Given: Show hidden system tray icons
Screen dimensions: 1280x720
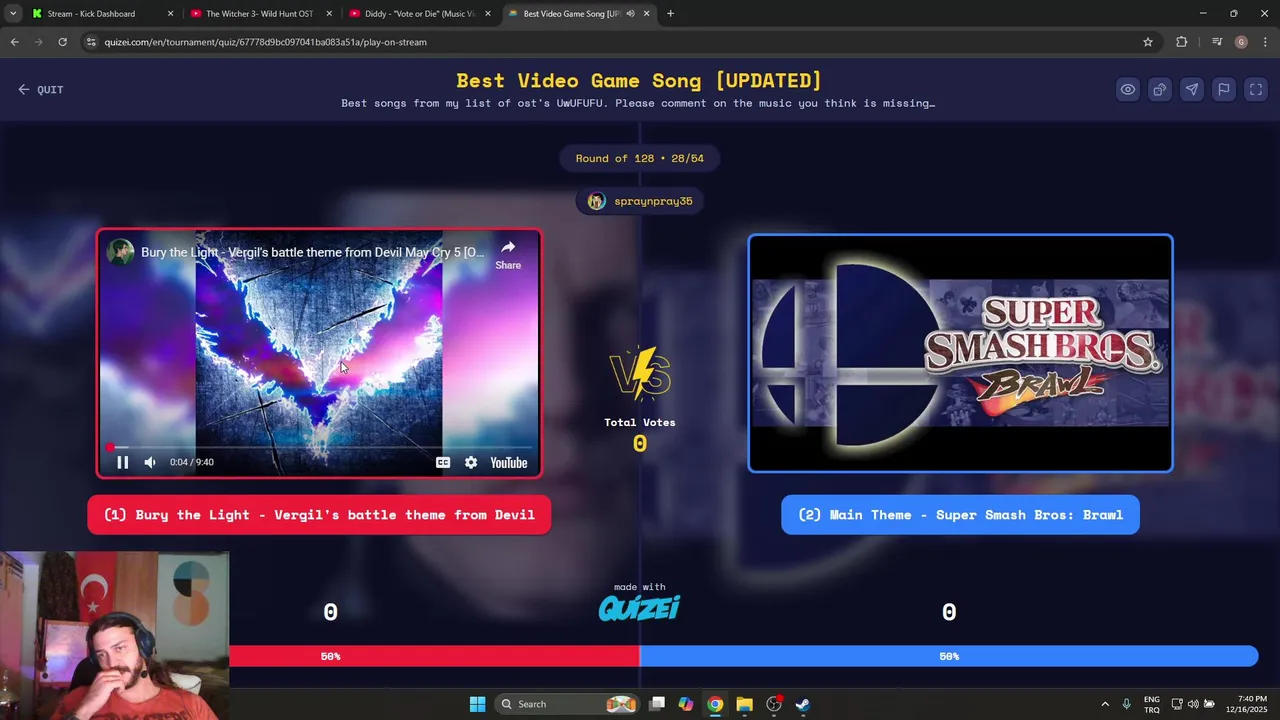Looking at the screenshot, I should [1105, 704].
